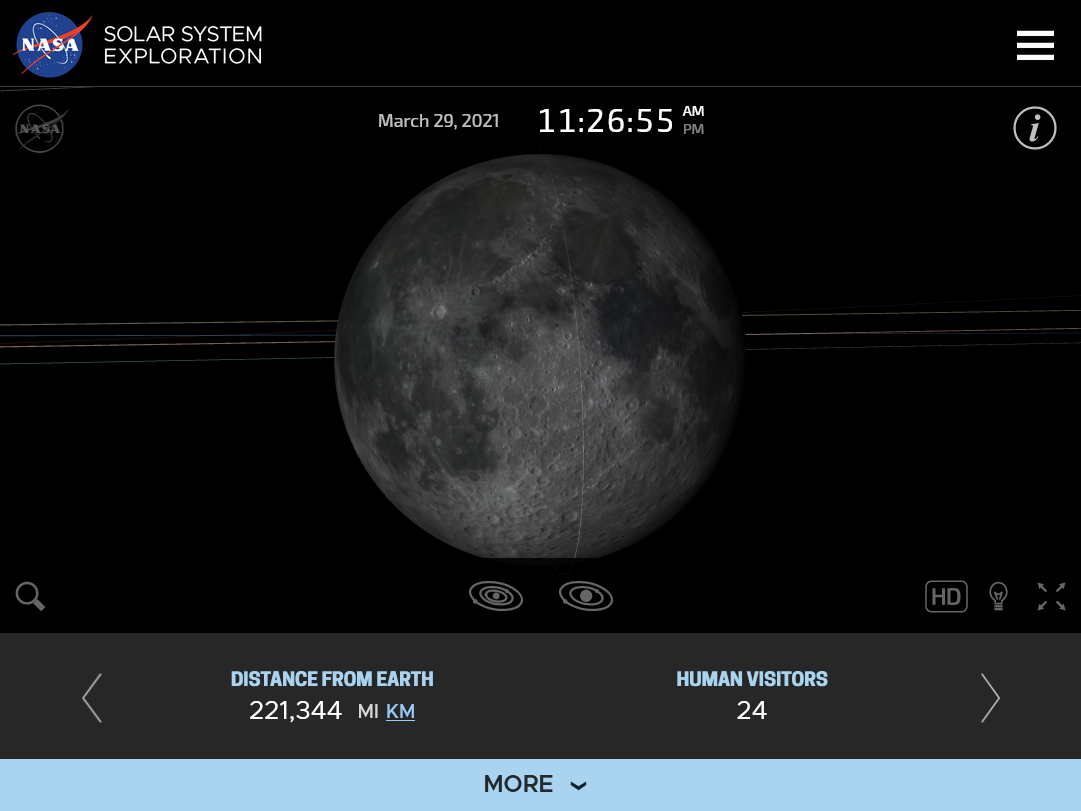Enter fullscreen mode

[1051, 597]
